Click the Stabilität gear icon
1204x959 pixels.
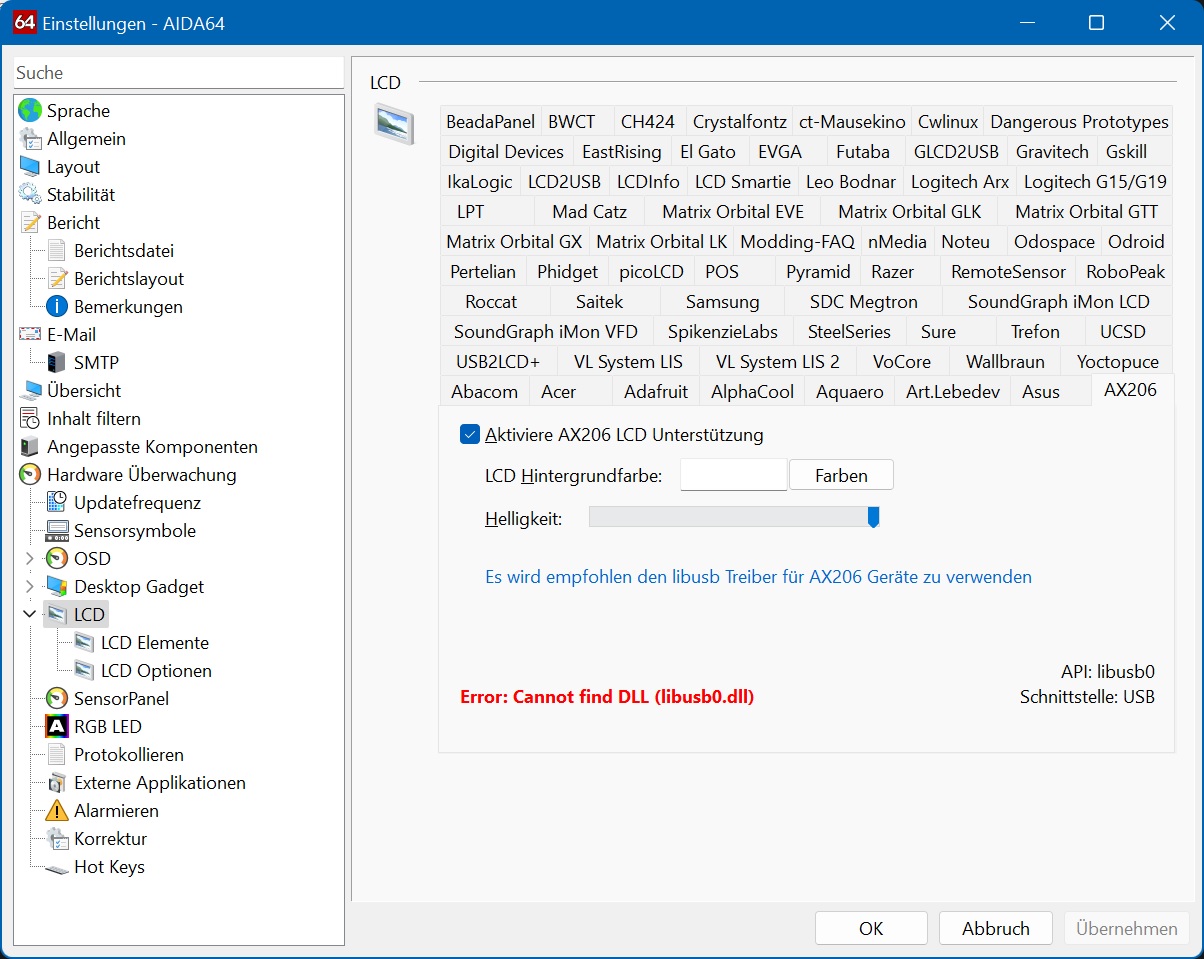31,195
